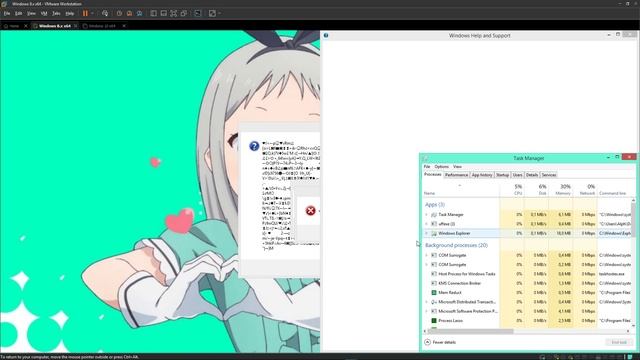The height and width of the screenshot is (360, 640).
Task: Take a snapshot of this virtual machine
Action: coord(119,13)
